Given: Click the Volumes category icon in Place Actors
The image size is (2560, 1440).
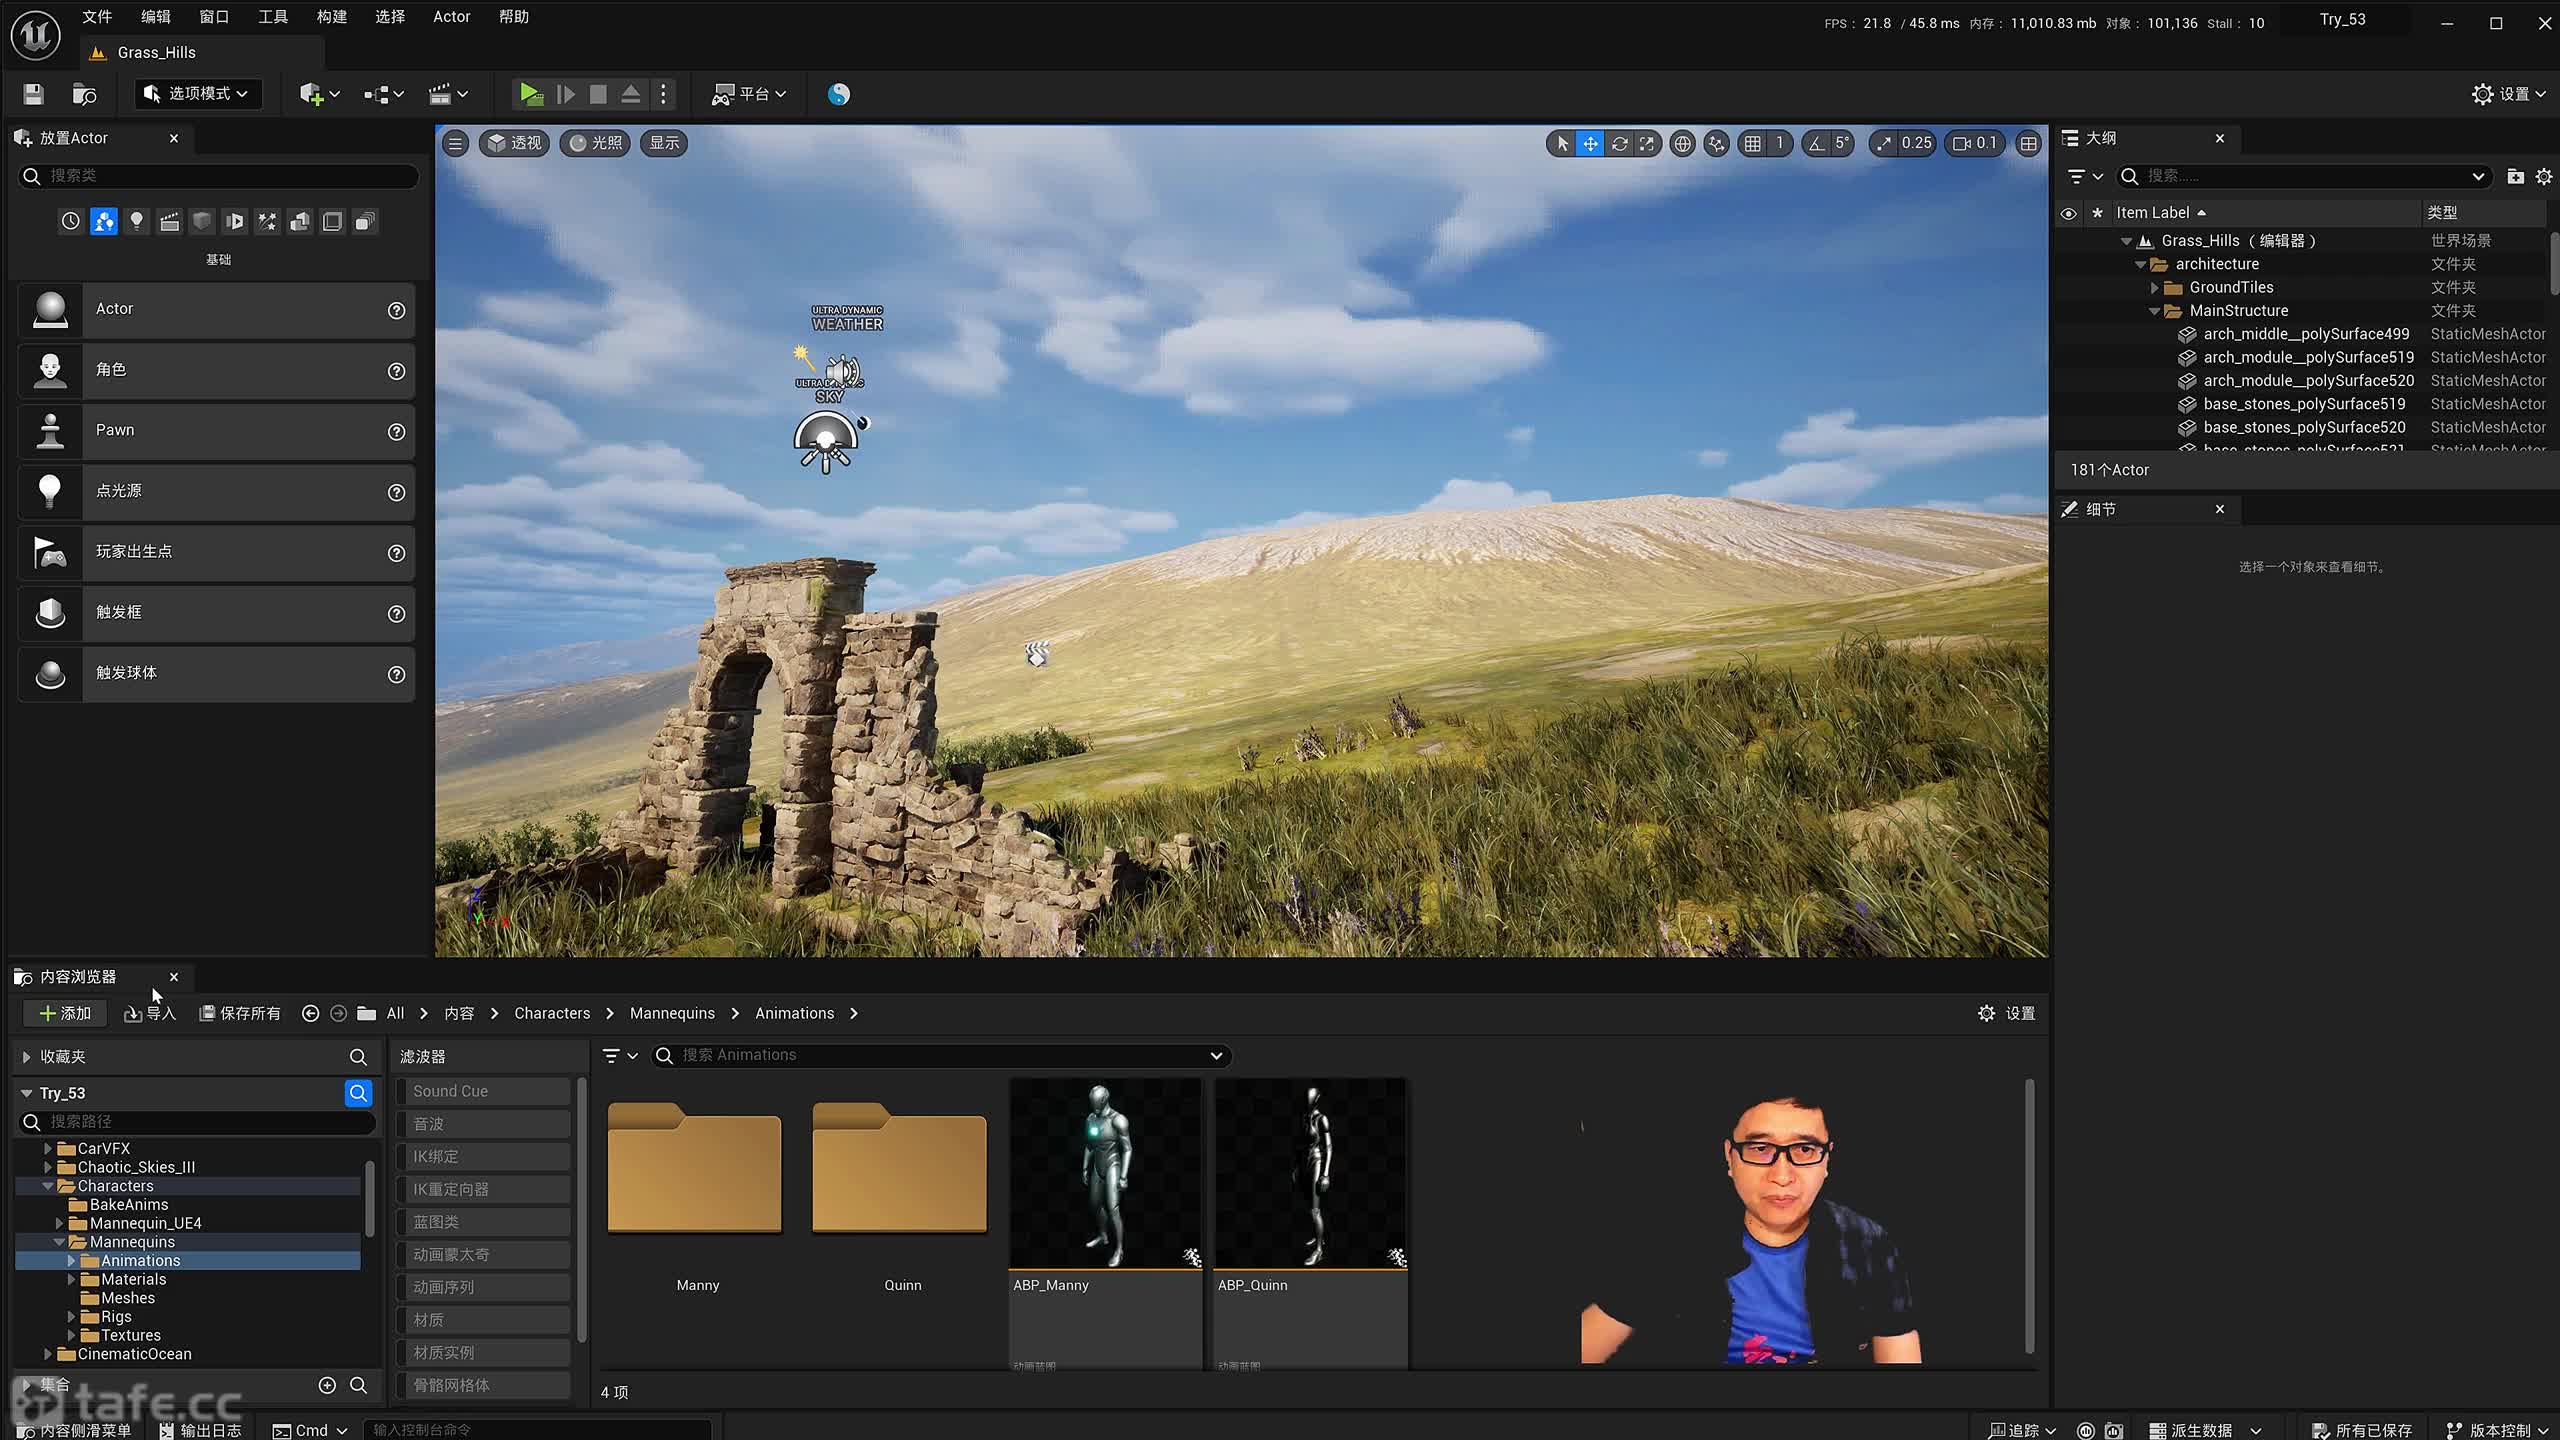Looking at the screenshot, I should (x=332, y=221).
